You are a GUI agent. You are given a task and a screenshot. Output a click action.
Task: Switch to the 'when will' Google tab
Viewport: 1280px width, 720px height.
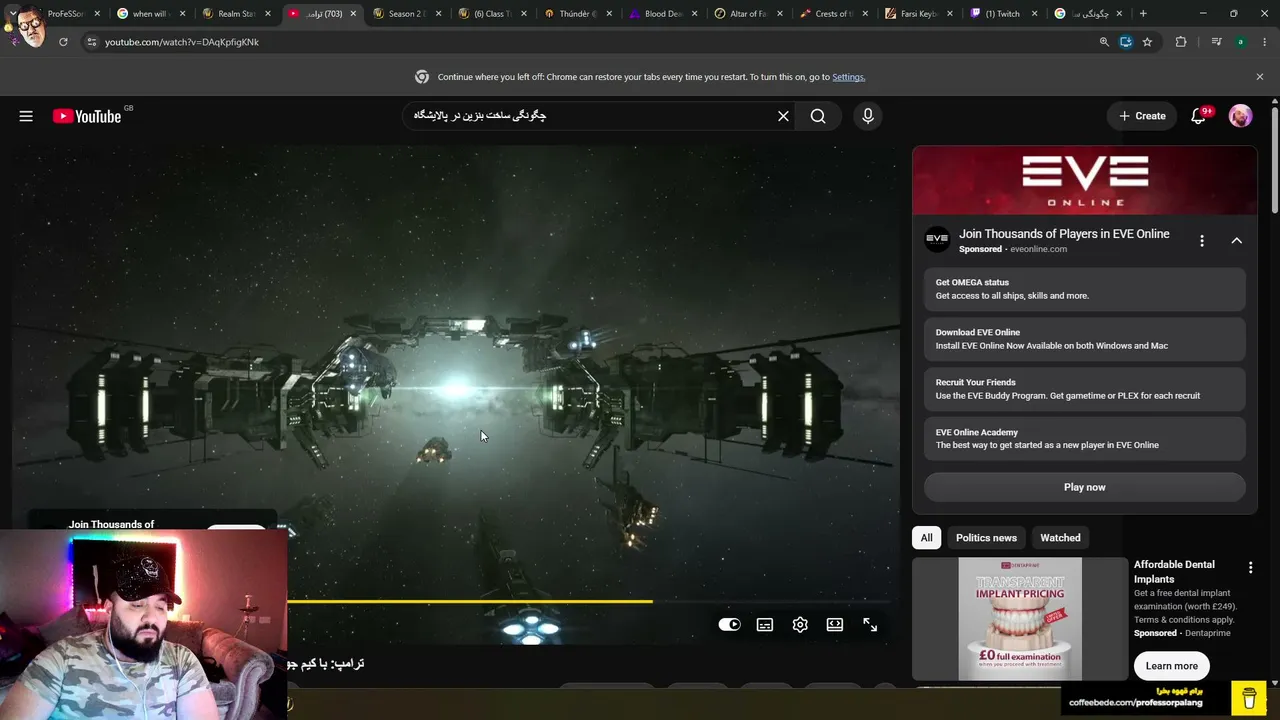tap(149, 14)
